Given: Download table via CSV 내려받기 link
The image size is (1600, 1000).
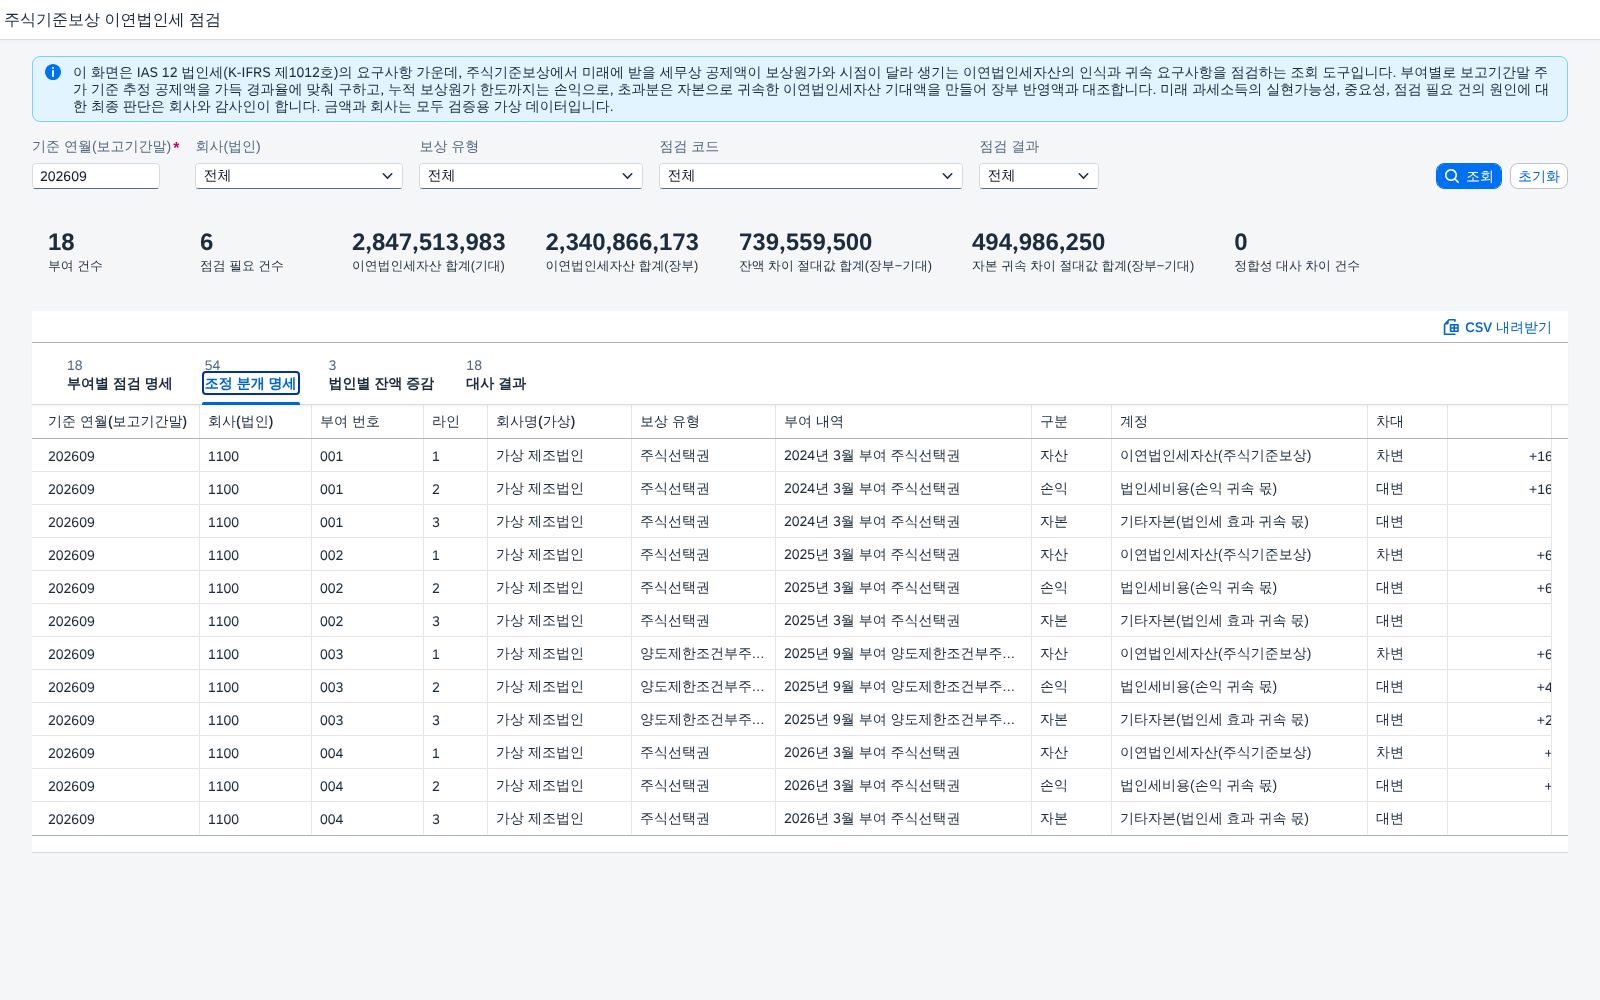Looking at the screenshot, I should (1497, 327).
